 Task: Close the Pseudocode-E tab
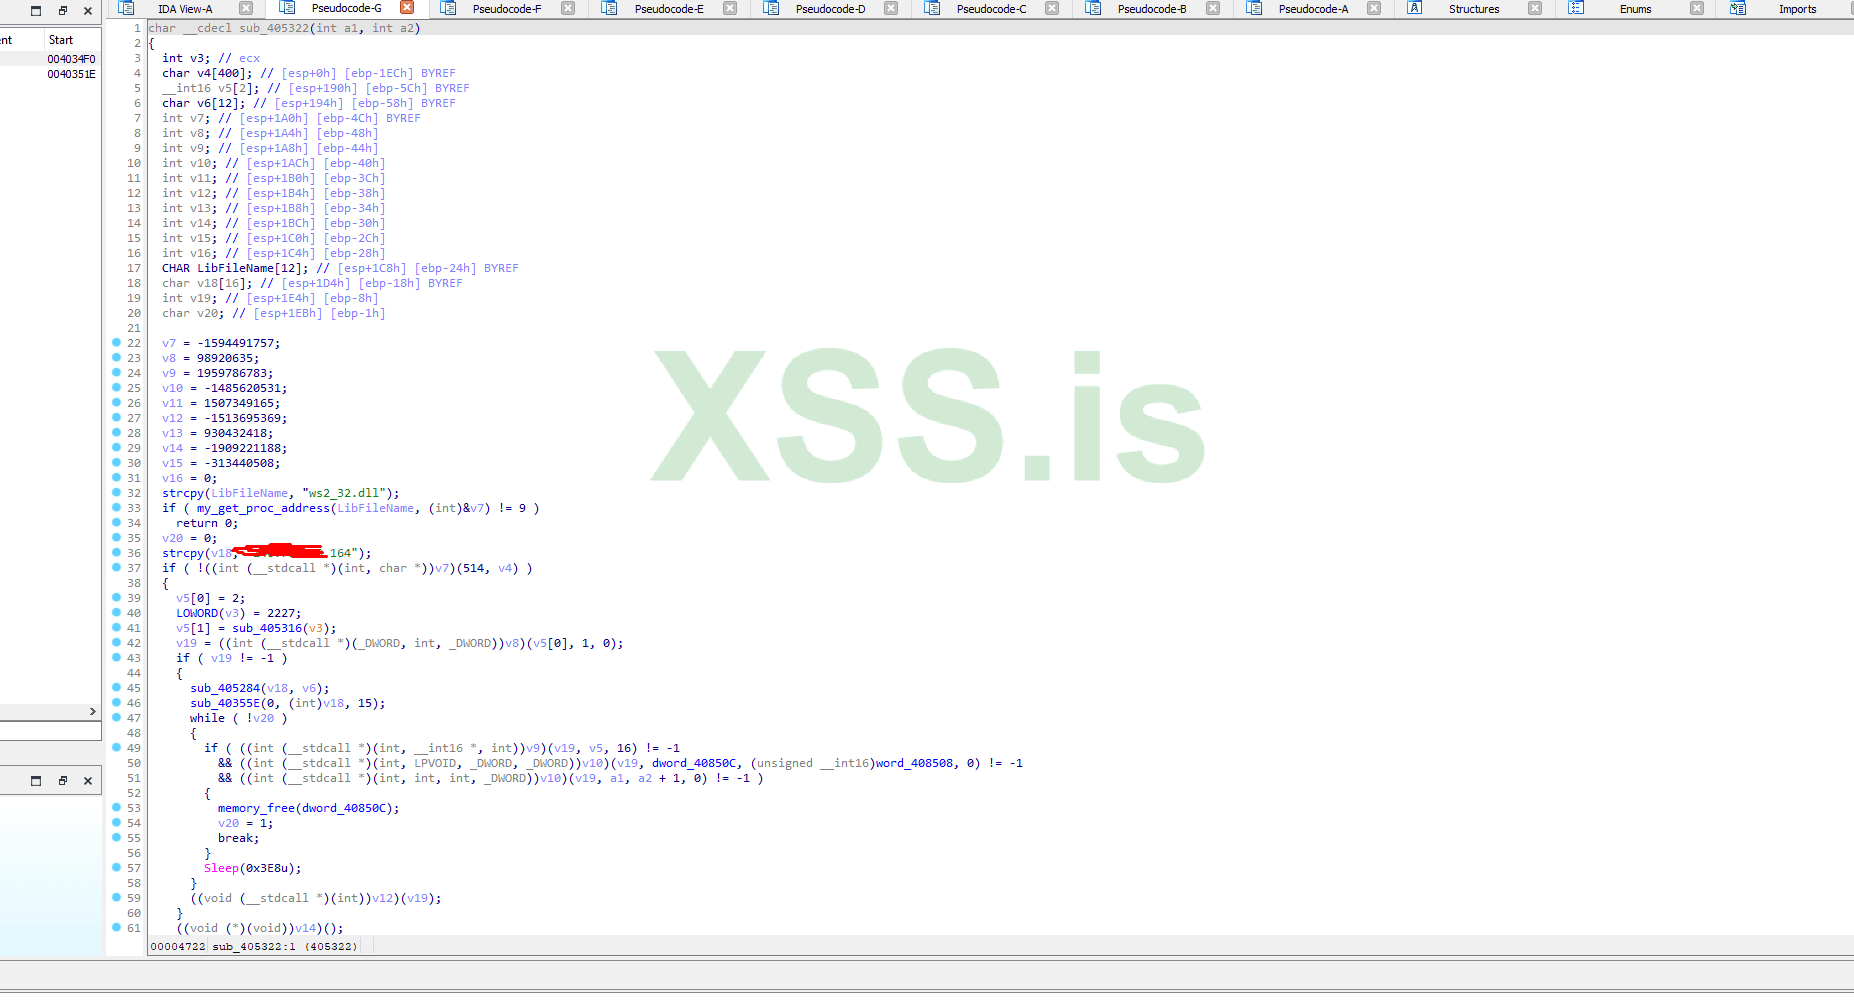[x=730, y=8]
